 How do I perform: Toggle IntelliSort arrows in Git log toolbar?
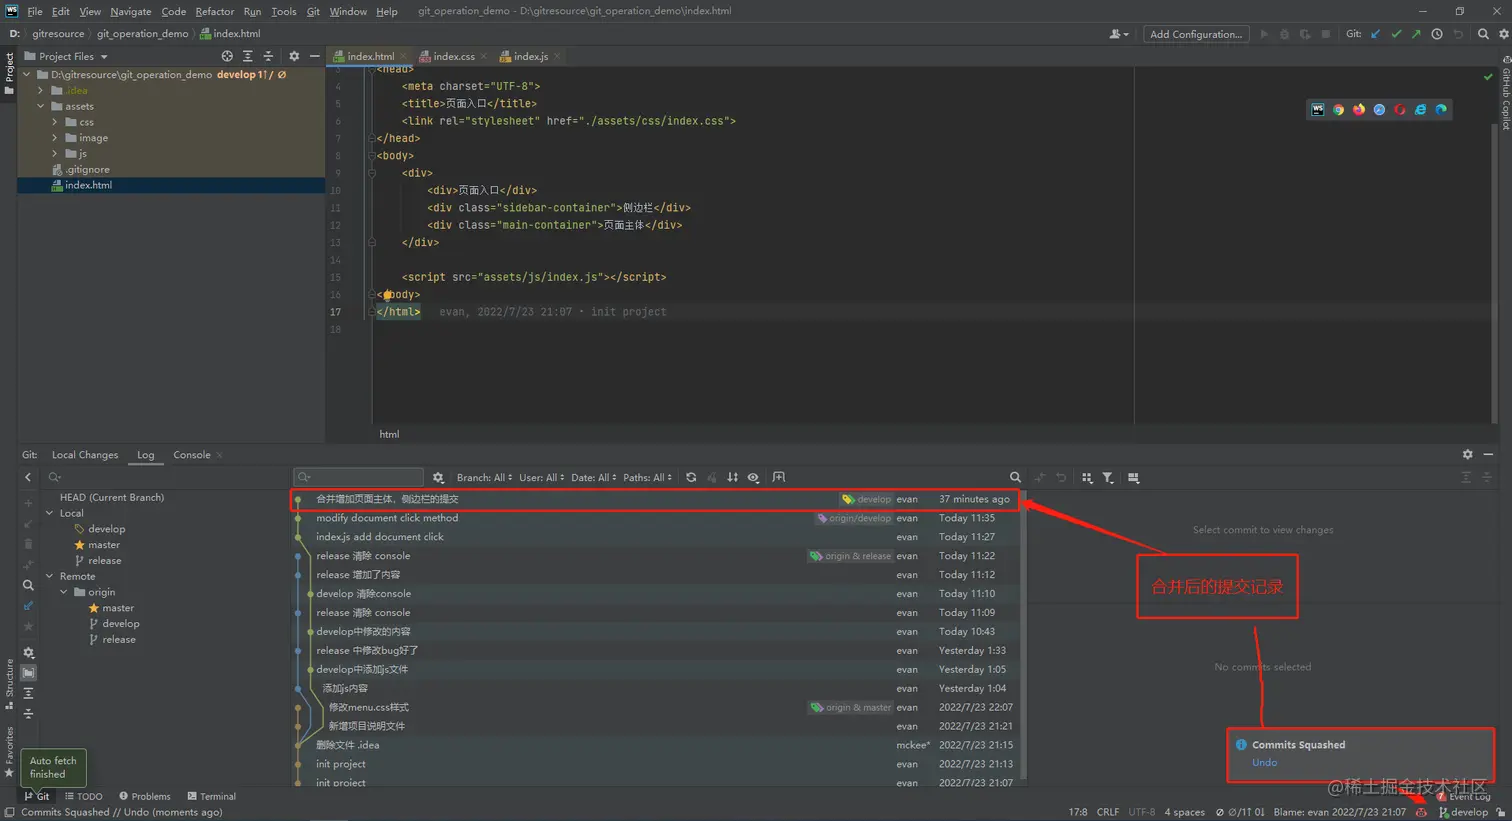[733, 477]
